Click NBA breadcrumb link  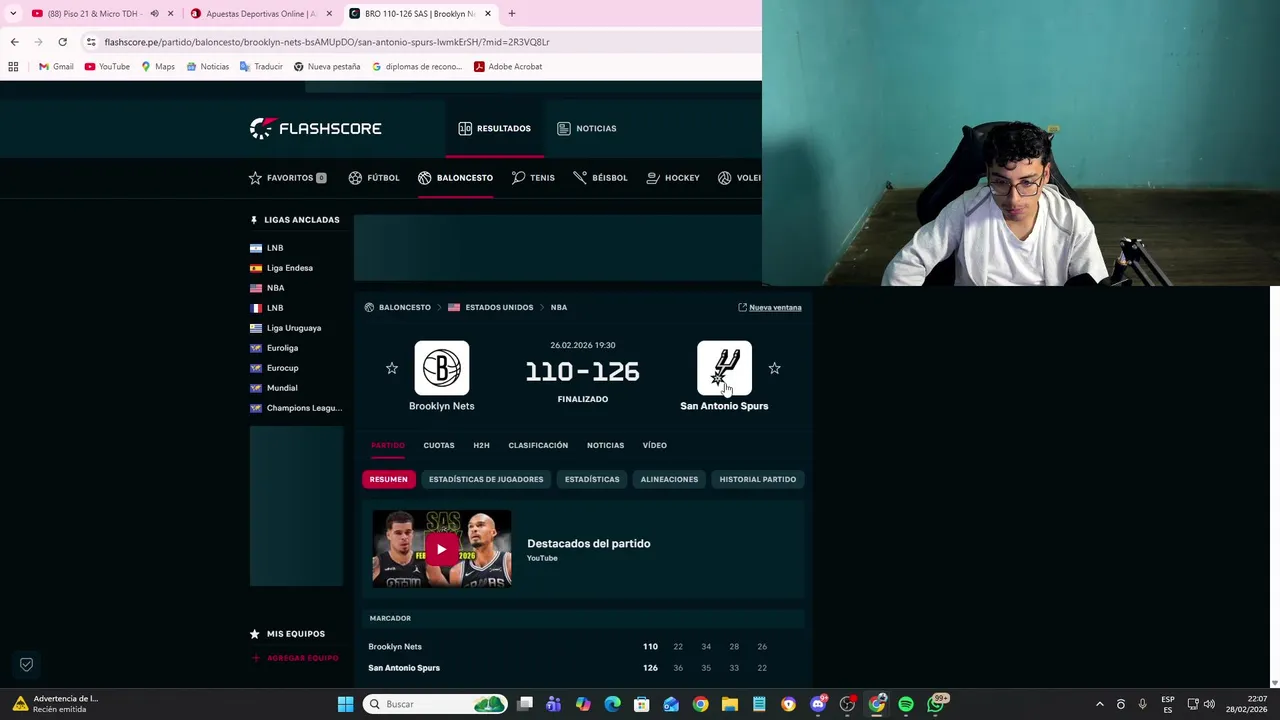(559, 307)
